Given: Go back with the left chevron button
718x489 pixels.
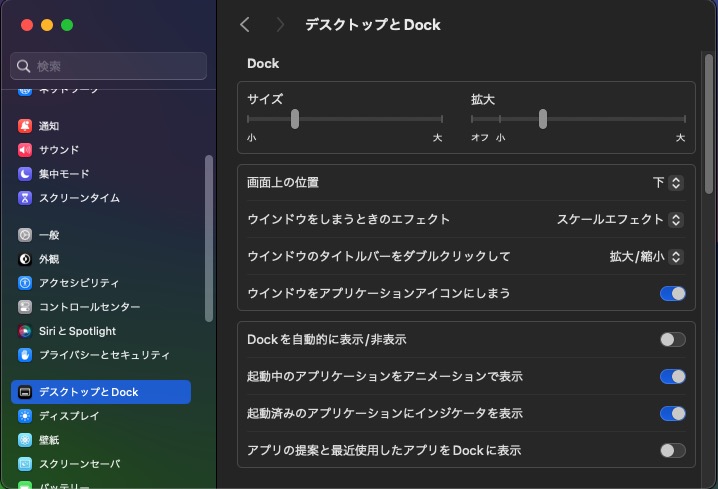Looking at the screenshot, I should [x=245, y=25].
